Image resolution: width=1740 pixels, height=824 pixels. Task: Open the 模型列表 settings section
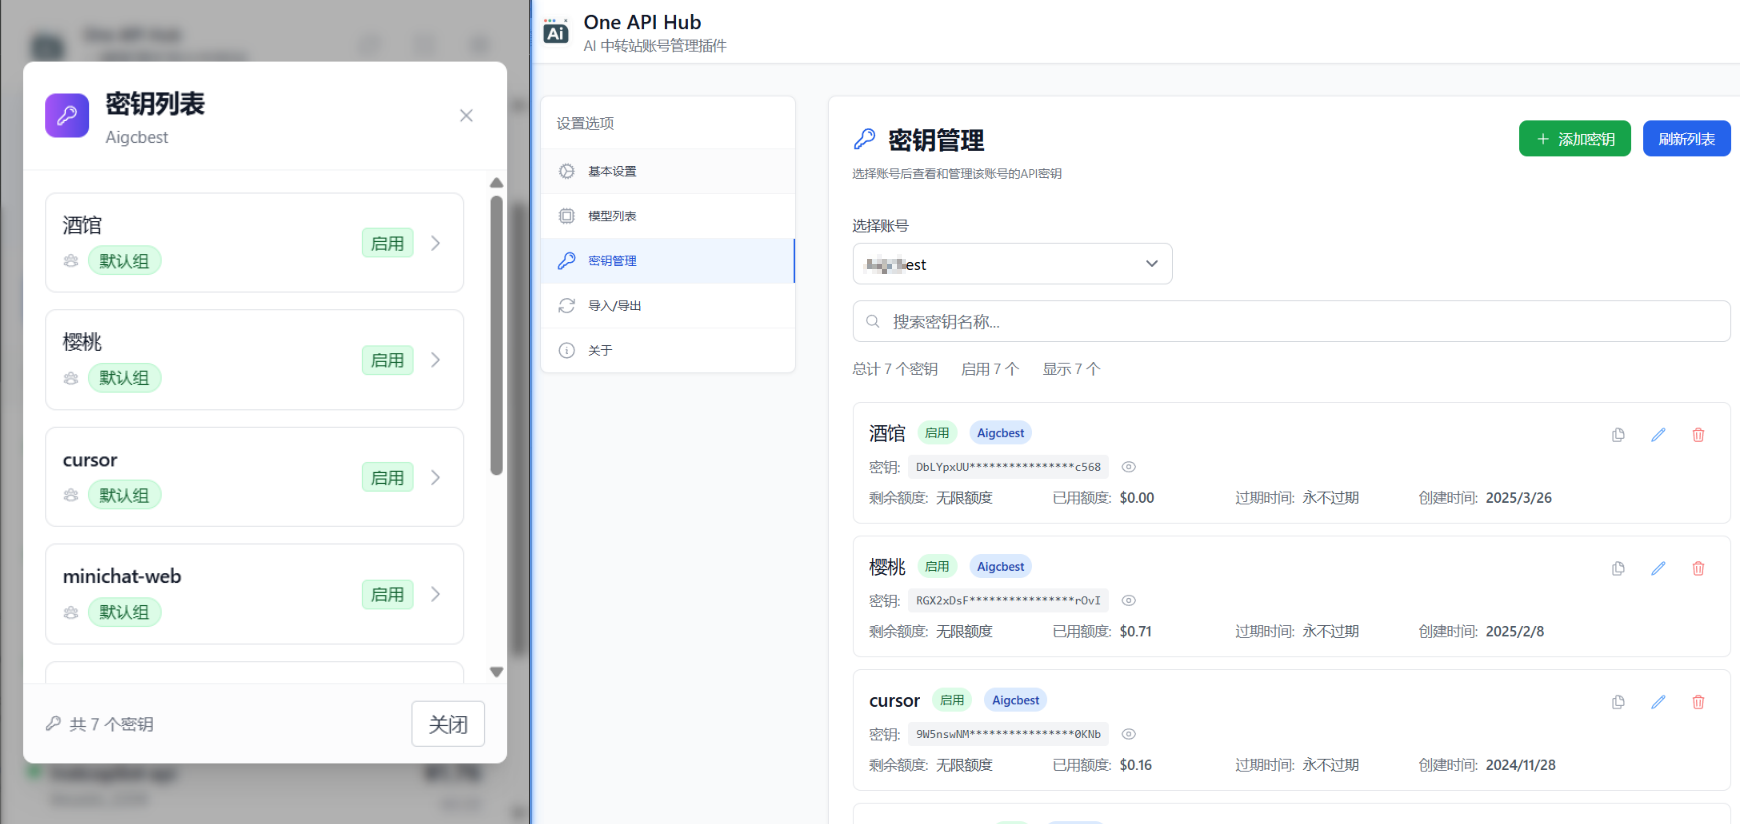coord(668,216)
